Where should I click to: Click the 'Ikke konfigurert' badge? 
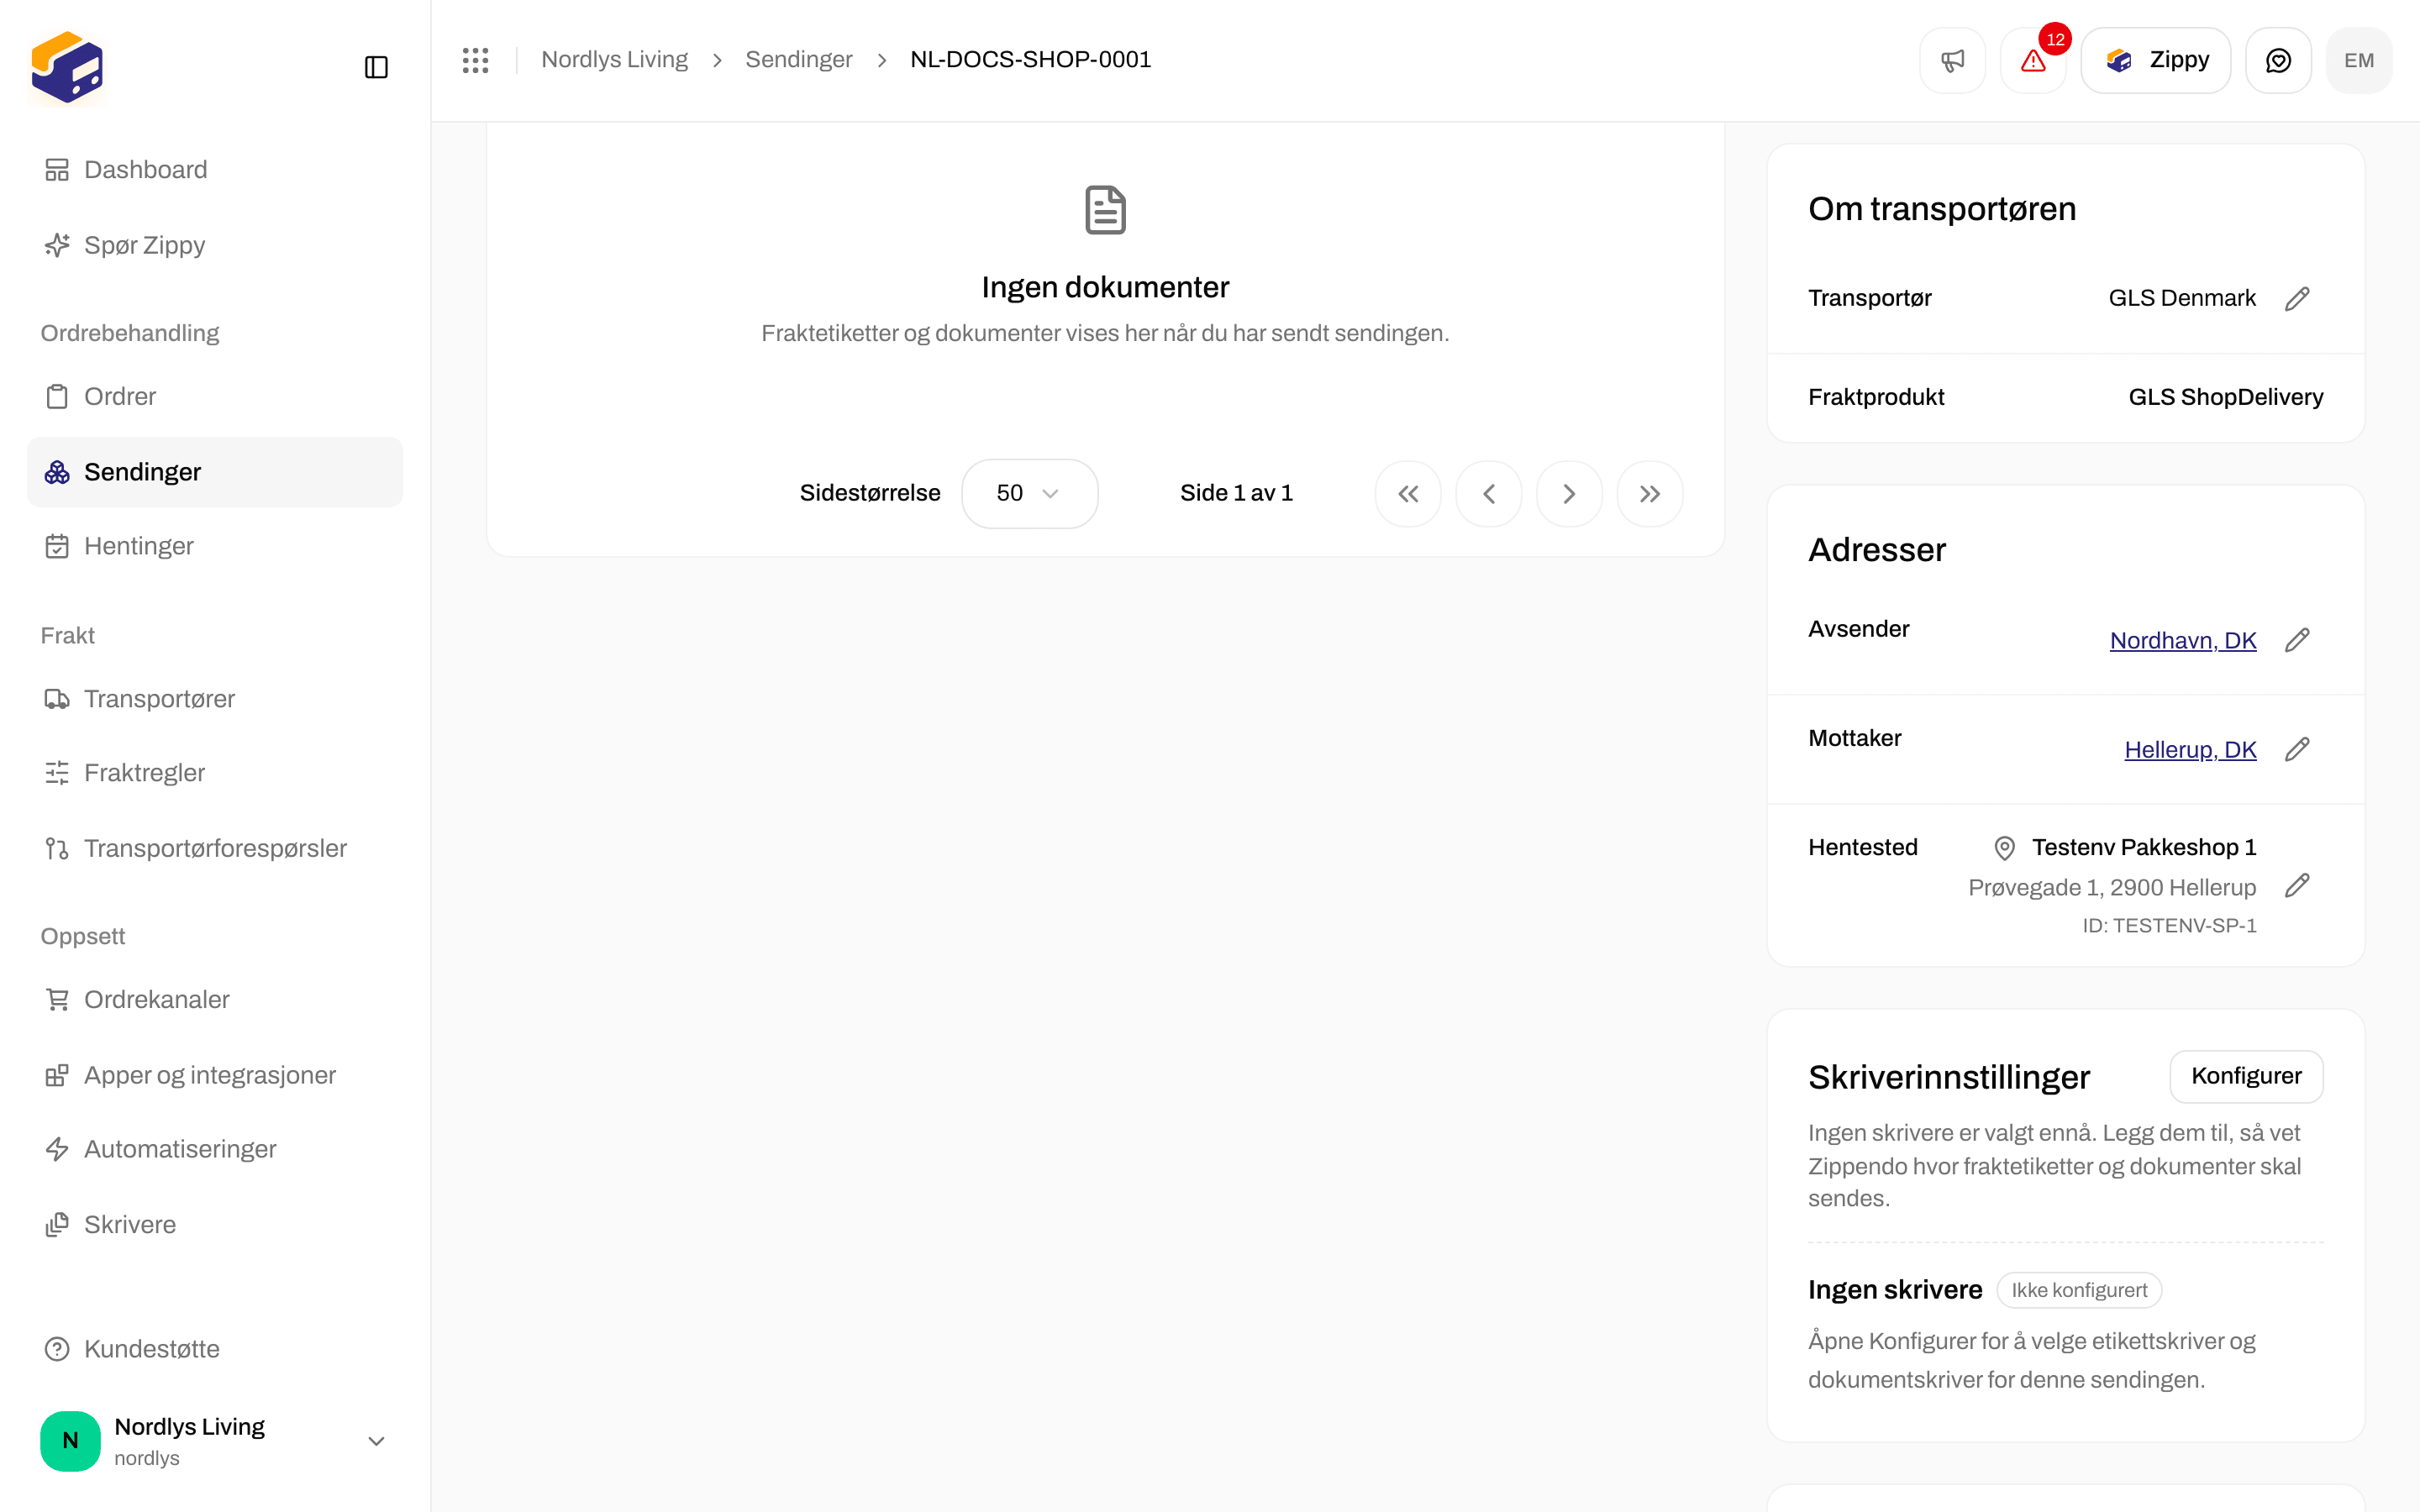[2079, 1290]
